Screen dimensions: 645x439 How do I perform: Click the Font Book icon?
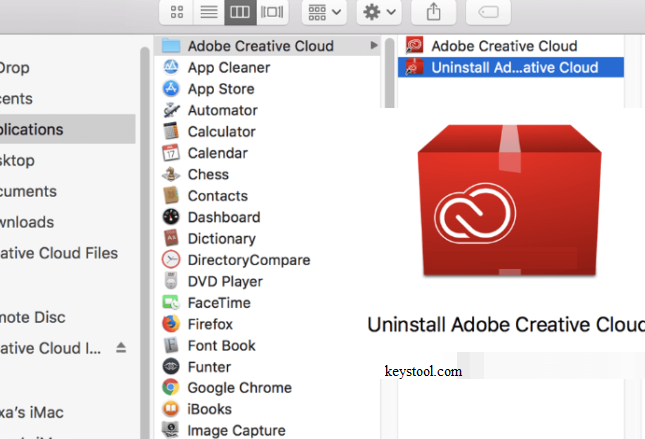click(x=171, y=345)
